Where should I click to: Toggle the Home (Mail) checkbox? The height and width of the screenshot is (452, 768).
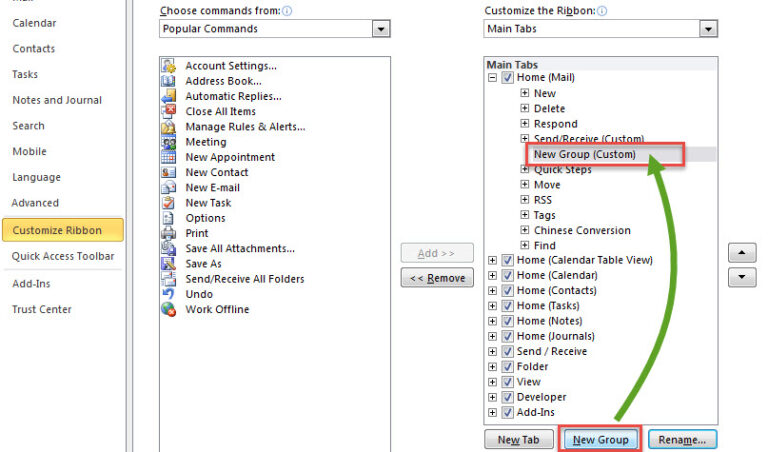508,78
